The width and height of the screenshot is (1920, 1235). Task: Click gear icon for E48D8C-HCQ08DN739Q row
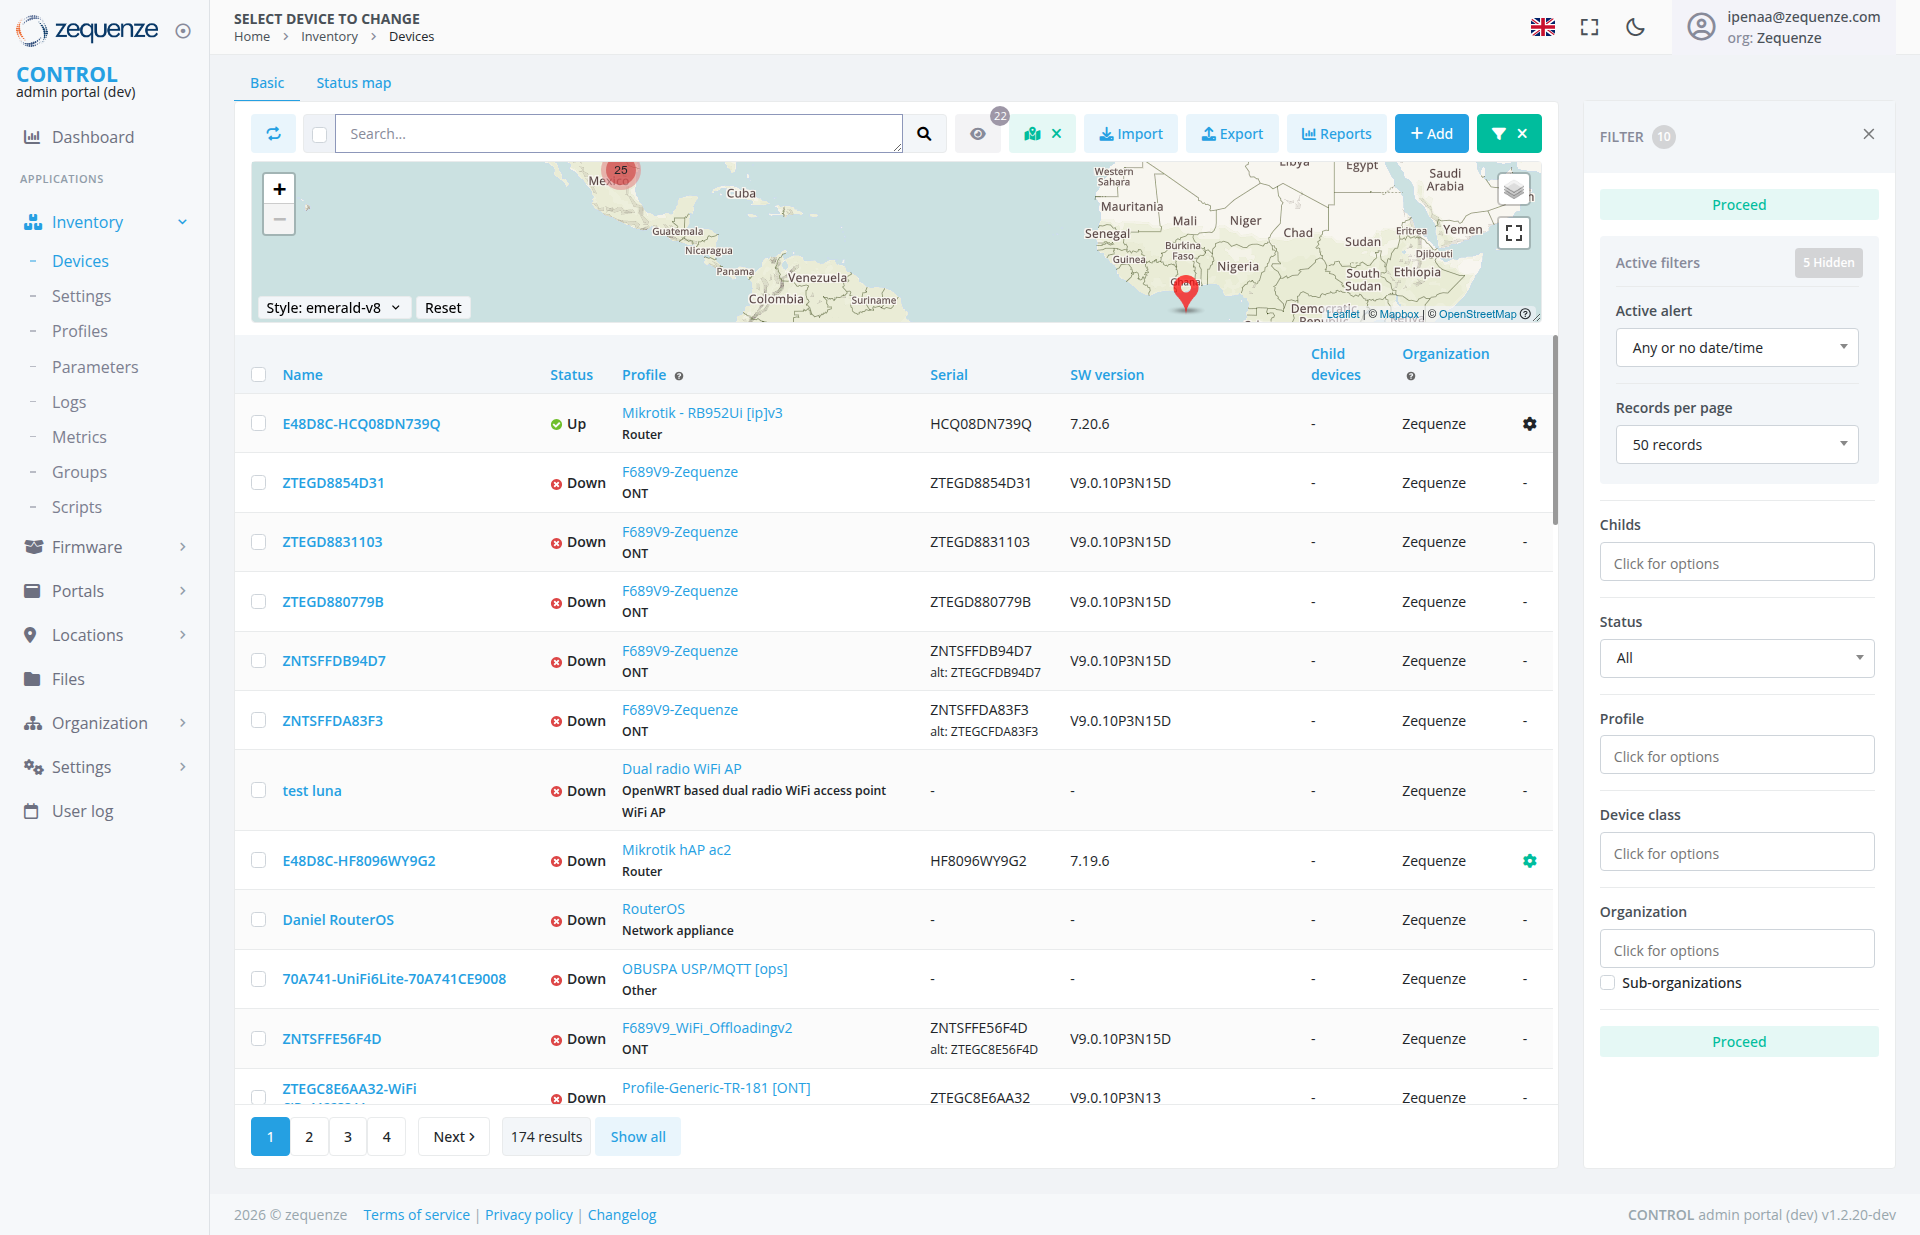(x=1529, y=424)
